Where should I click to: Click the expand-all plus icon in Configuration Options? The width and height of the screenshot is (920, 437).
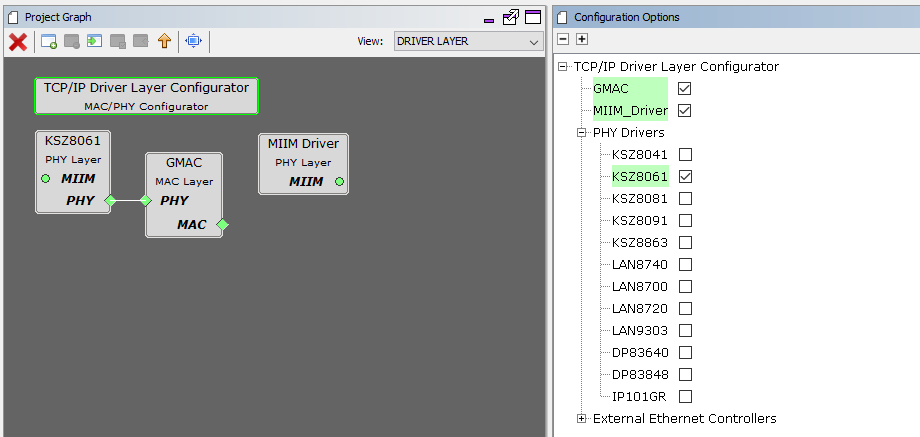581,39
